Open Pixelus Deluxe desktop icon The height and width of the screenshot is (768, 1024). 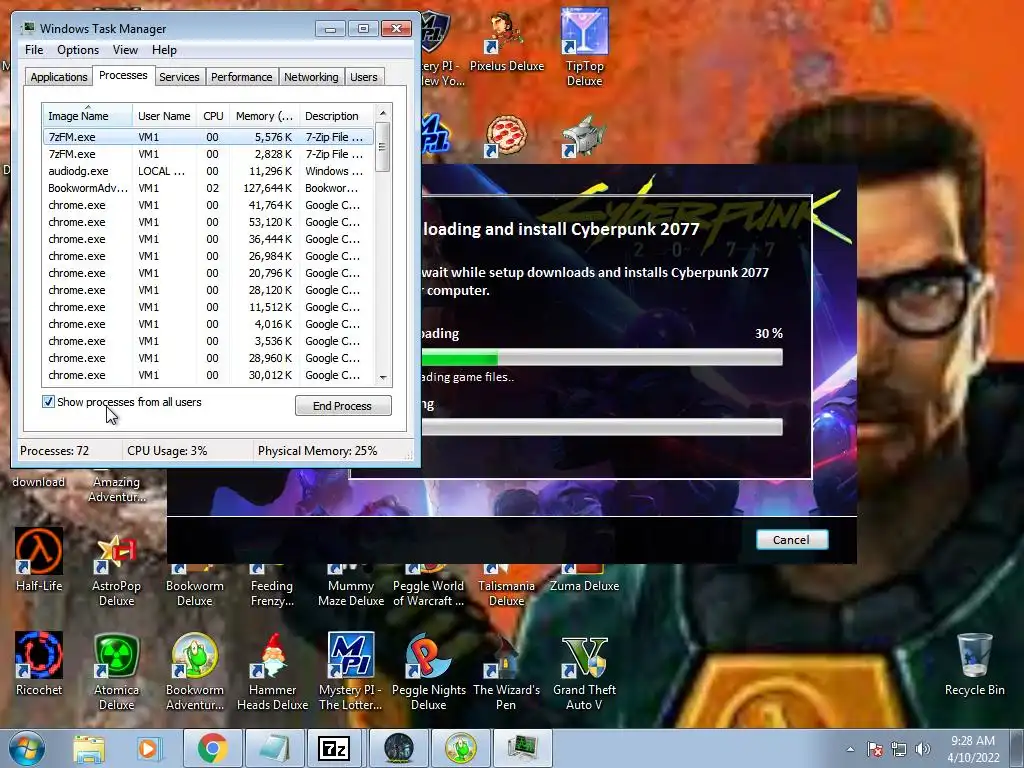[506, 40]
